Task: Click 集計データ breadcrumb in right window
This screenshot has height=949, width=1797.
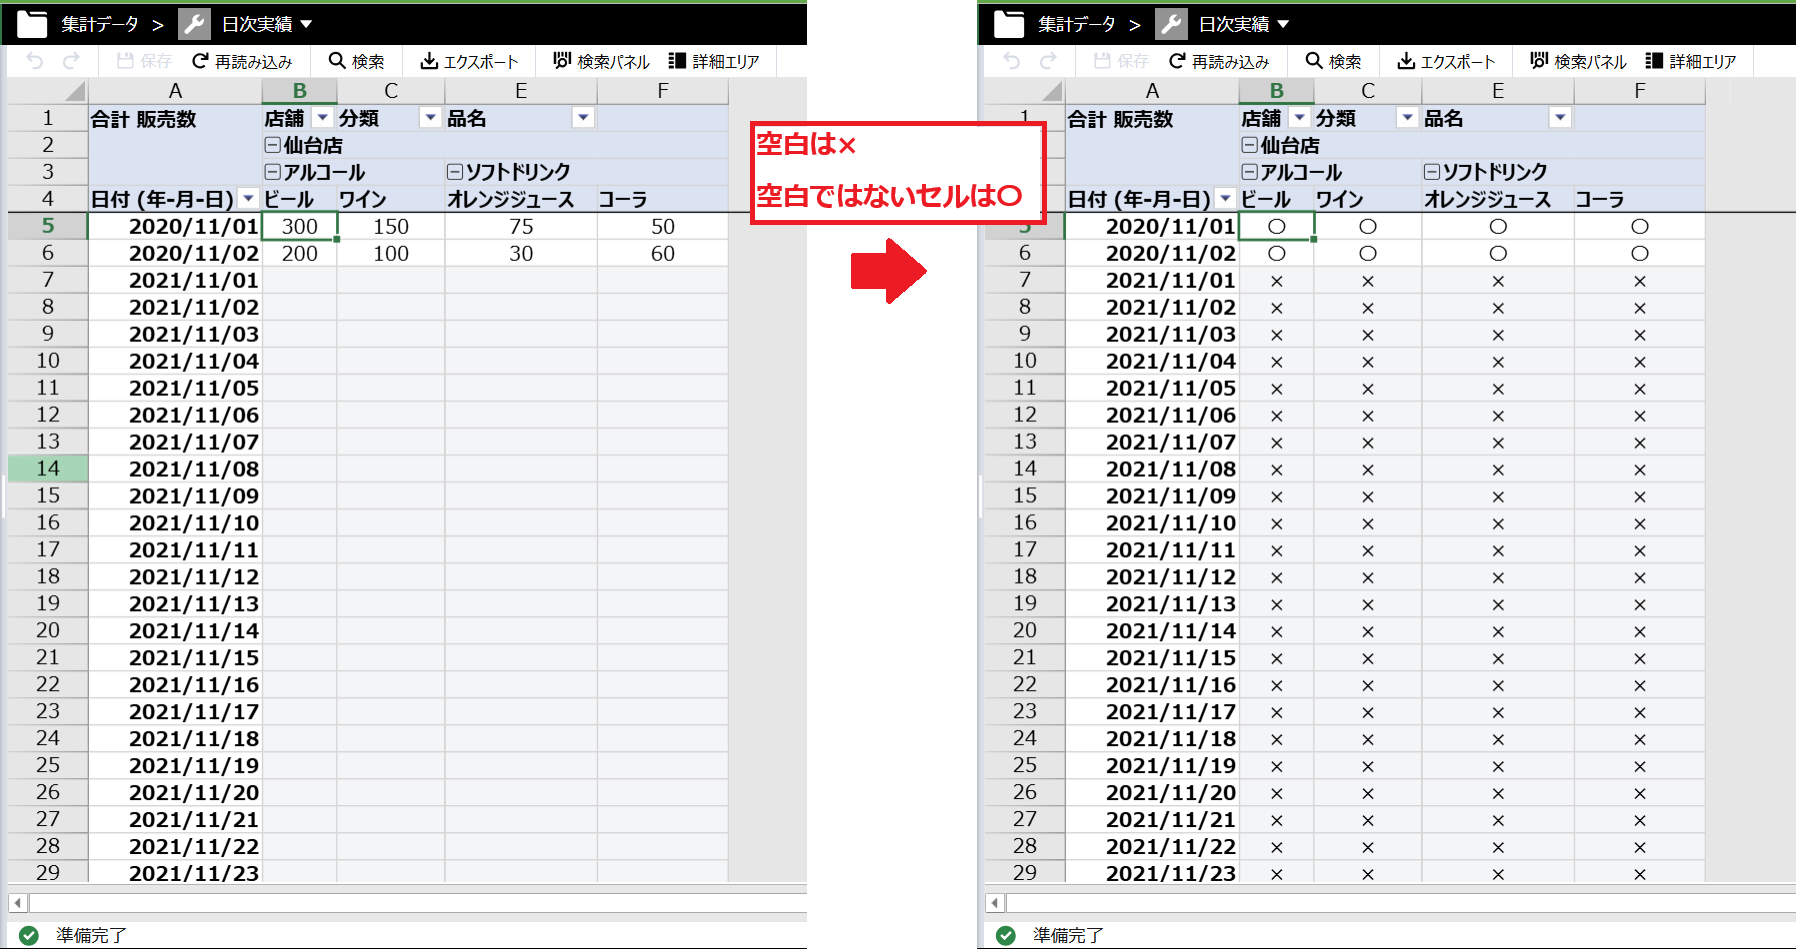Action: [x=1077, y=24]
